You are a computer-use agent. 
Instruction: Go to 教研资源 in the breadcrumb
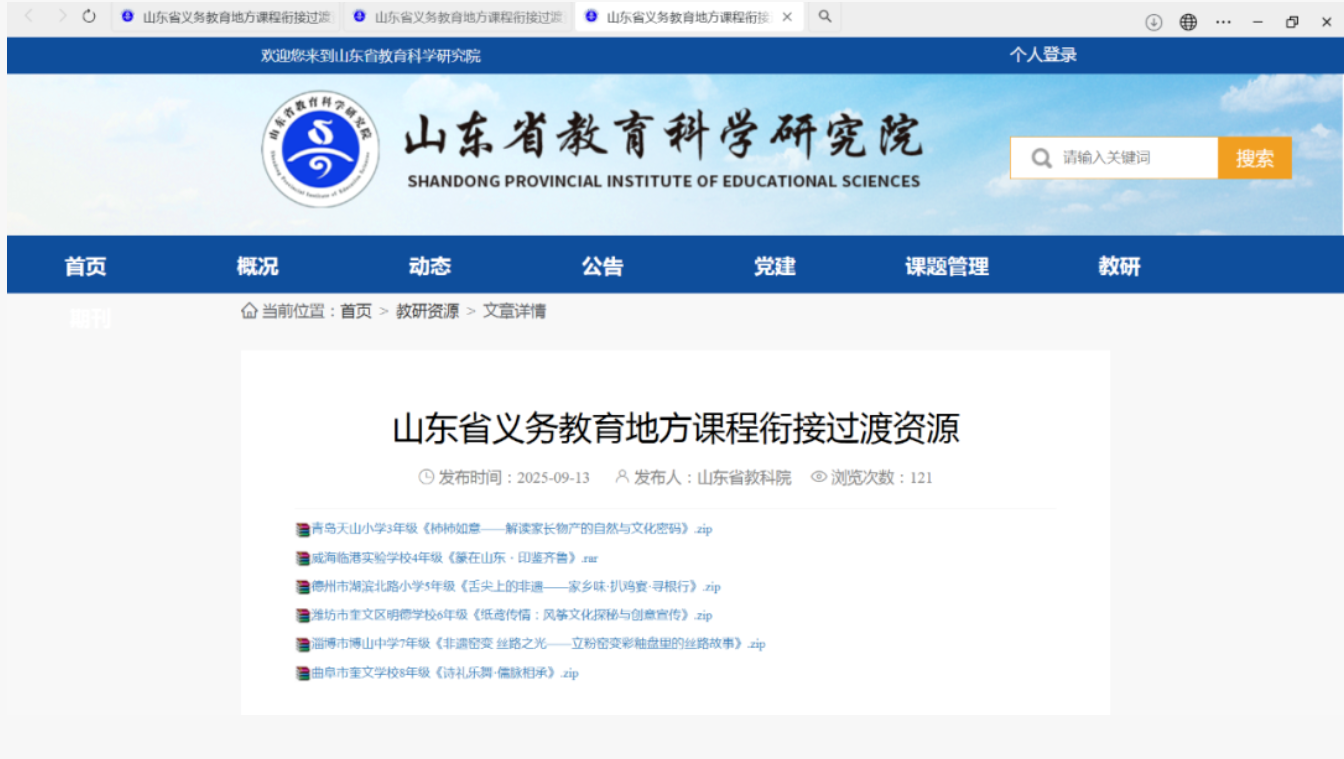(427, 311)
